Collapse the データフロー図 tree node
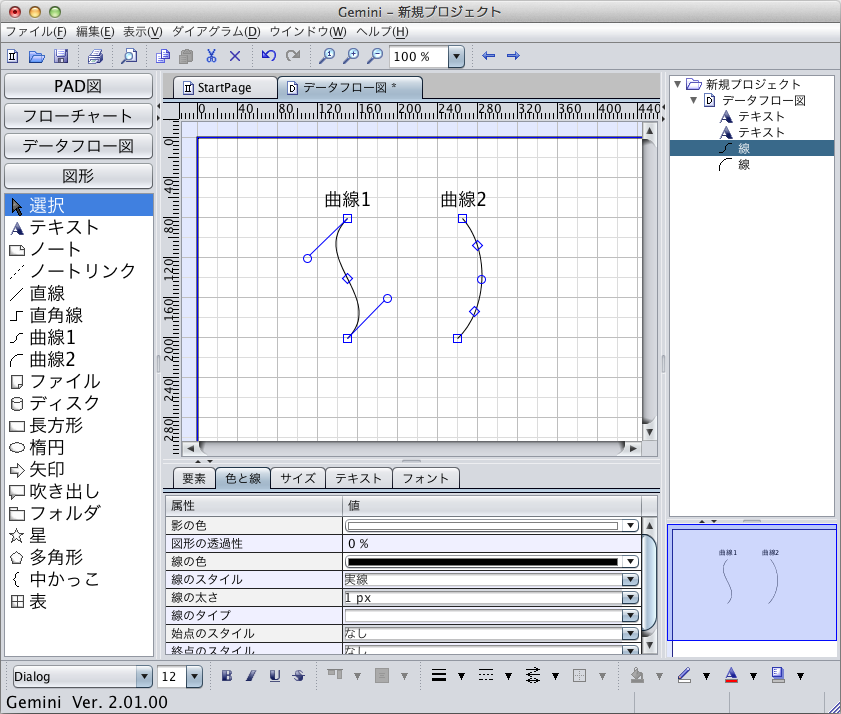 [x=694, y=100]
